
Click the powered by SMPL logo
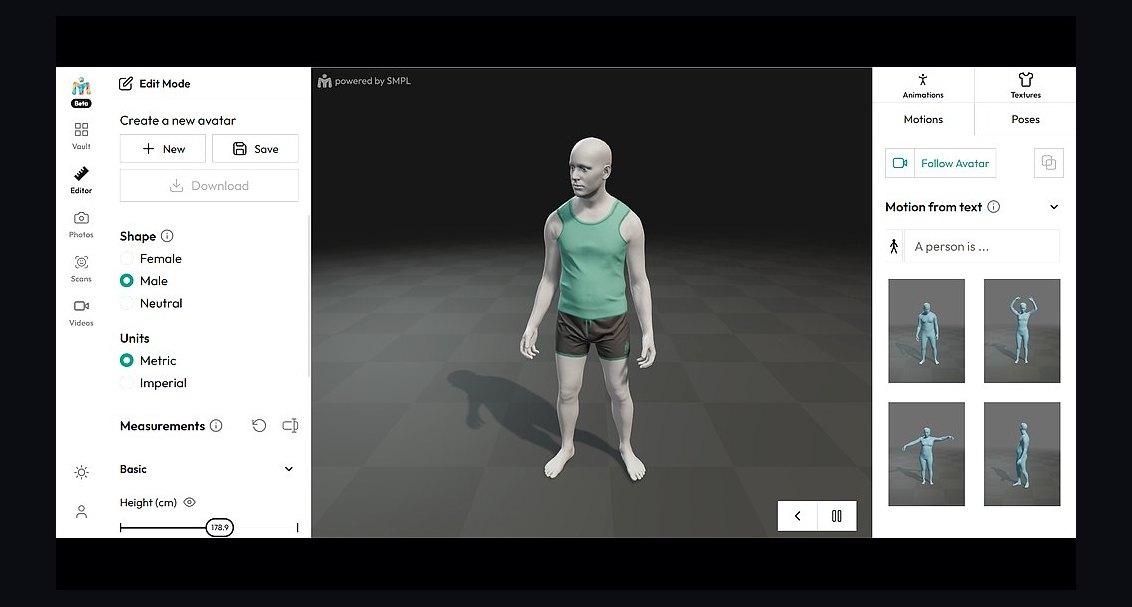[x=364, y=81]
